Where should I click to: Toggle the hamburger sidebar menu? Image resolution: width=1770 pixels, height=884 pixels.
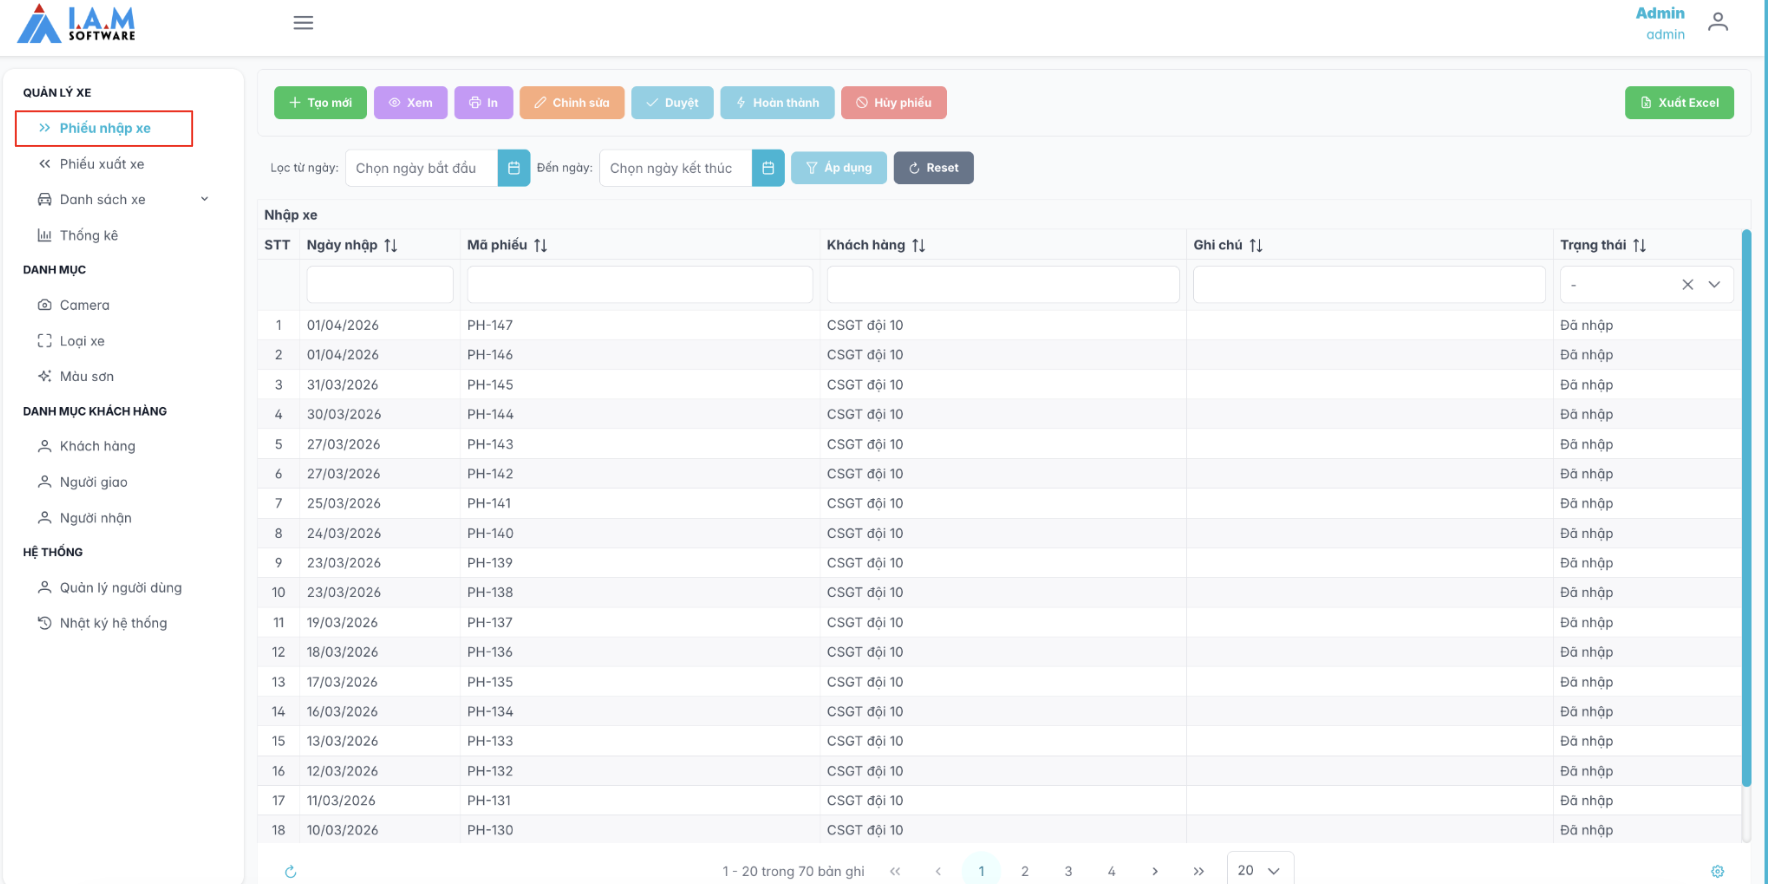pos(303,23)
